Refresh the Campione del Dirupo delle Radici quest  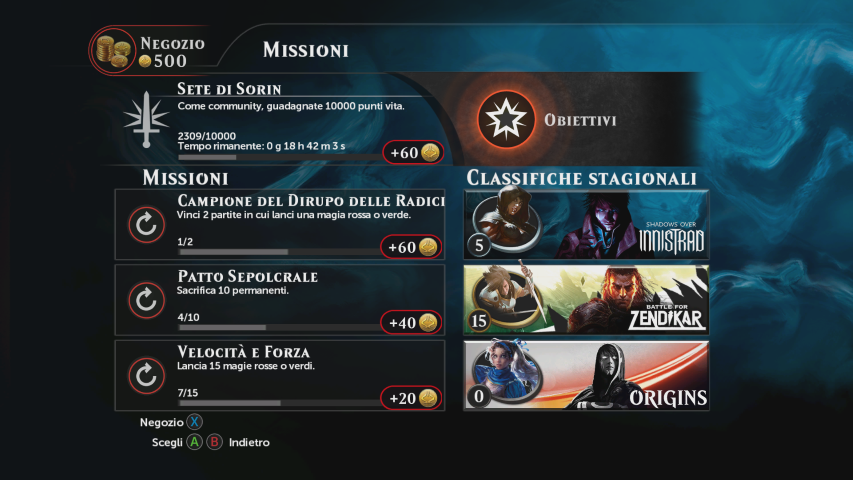point(146,224)
